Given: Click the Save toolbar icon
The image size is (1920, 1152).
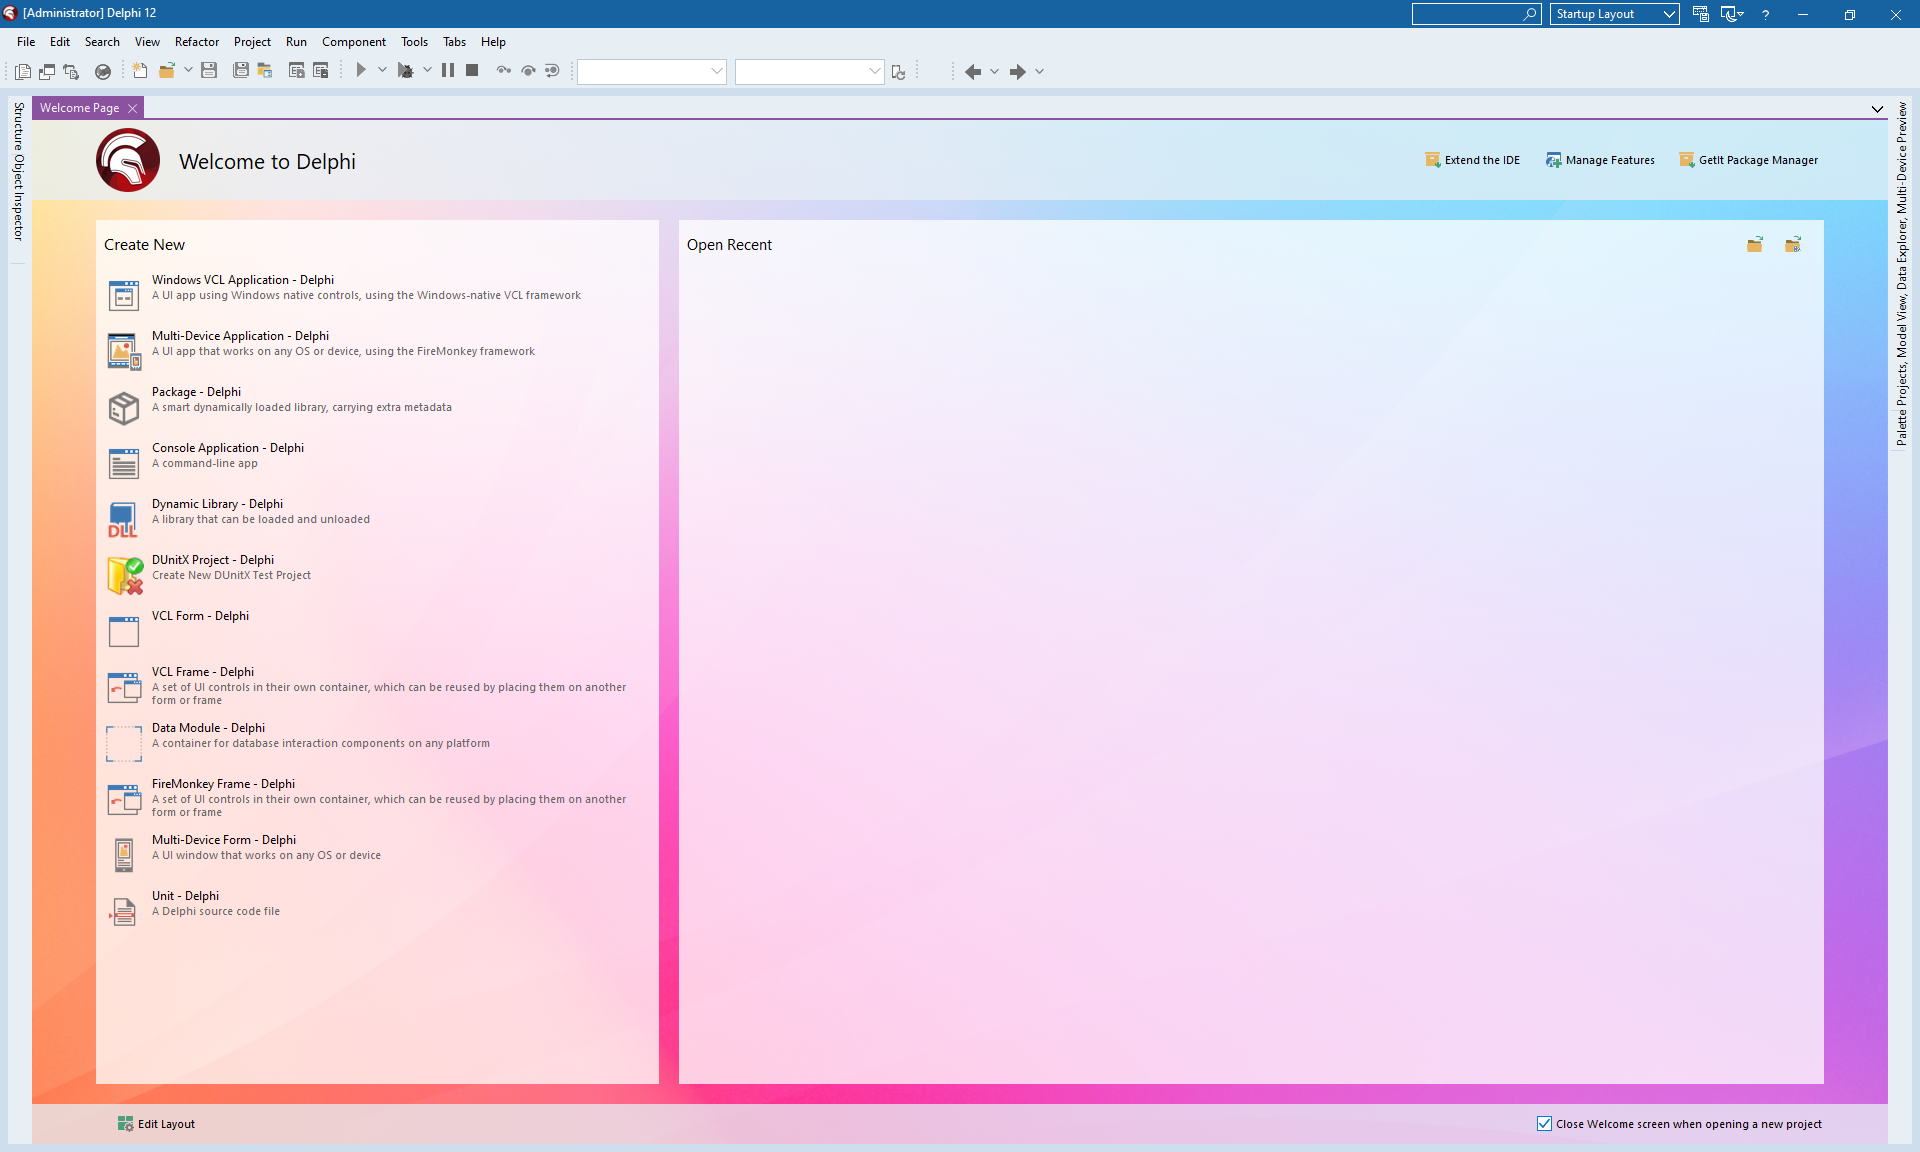Looking at the screenshot, I should 209,71.
